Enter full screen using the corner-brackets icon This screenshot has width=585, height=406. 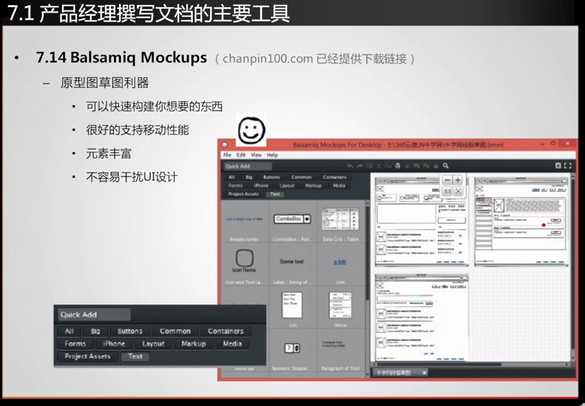pos(567,166)
